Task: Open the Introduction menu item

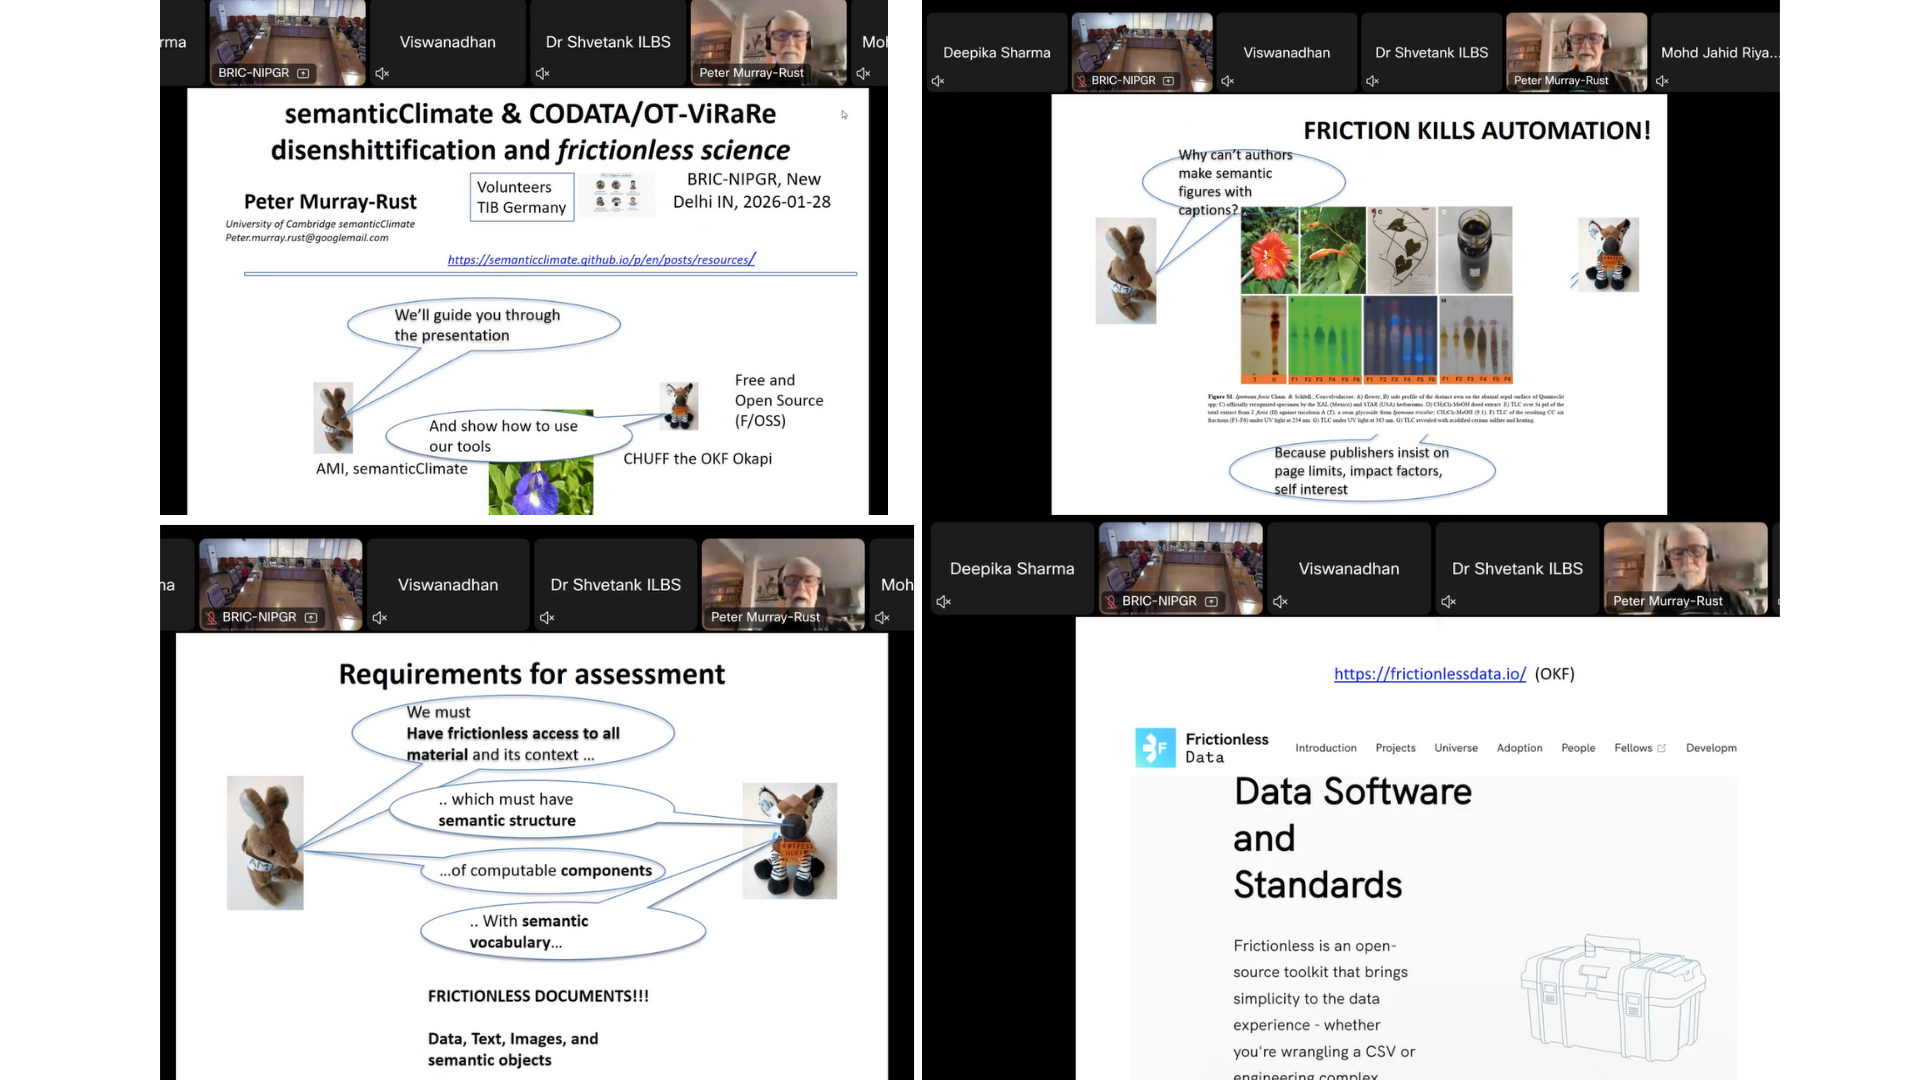Action: 1326,748
